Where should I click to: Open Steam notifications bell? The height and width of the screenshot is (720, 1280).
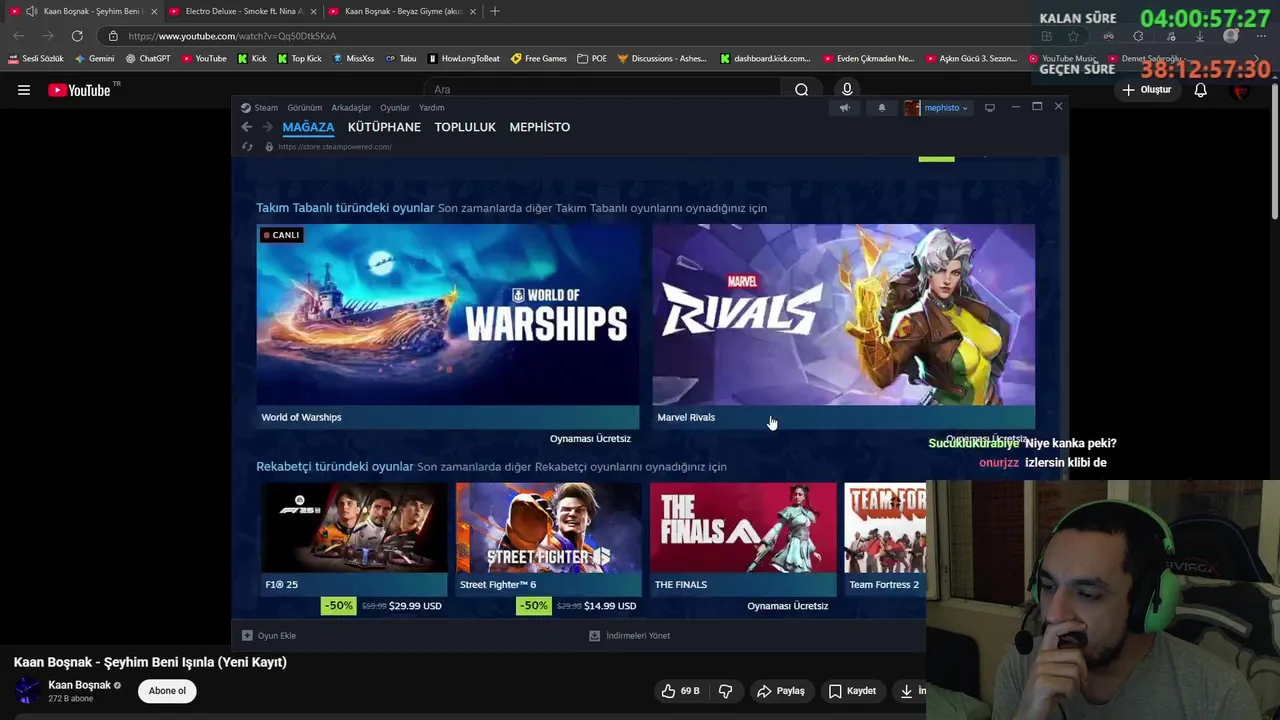[x=881, y=108]
